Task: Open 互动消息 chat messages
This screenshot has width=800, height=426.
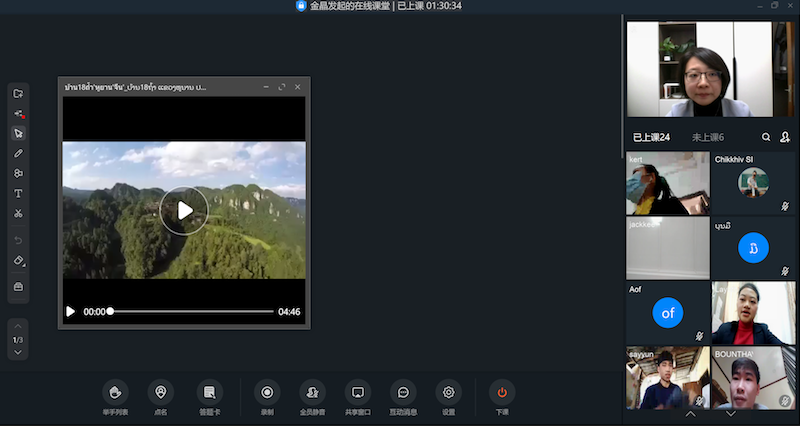Action: point(404,397)
